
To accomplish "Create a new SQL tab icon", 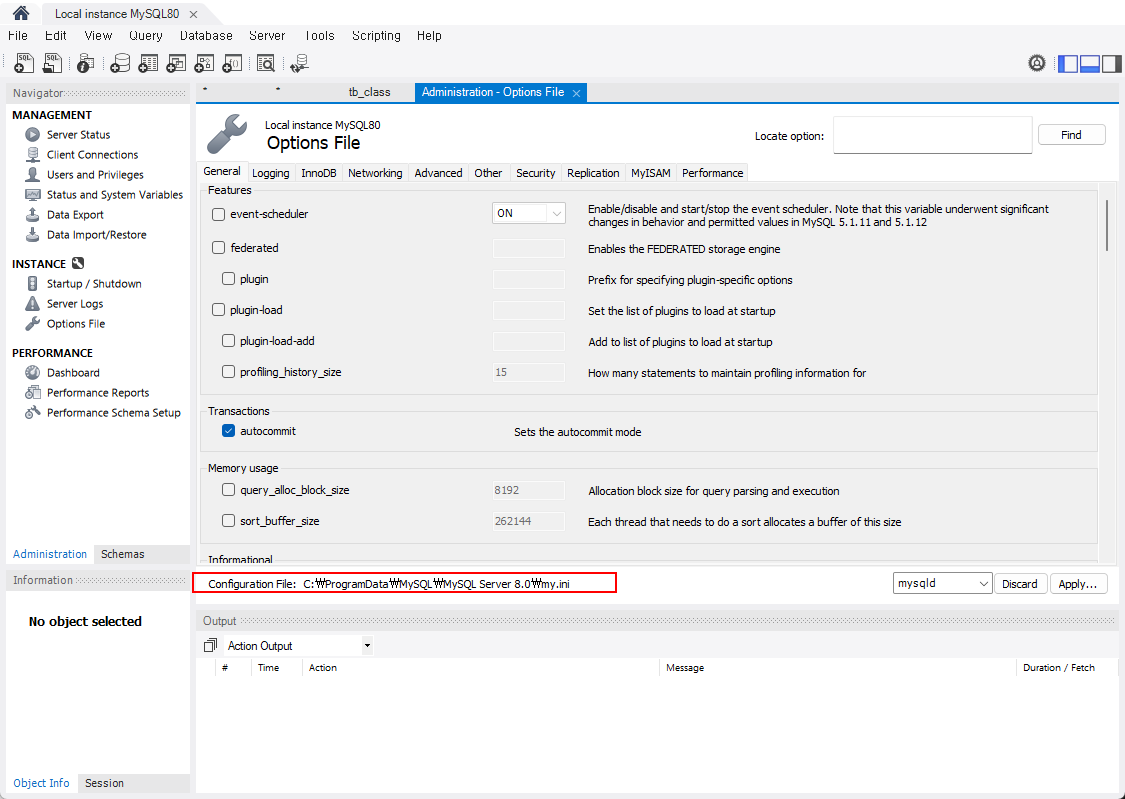I will click(24, 63).
